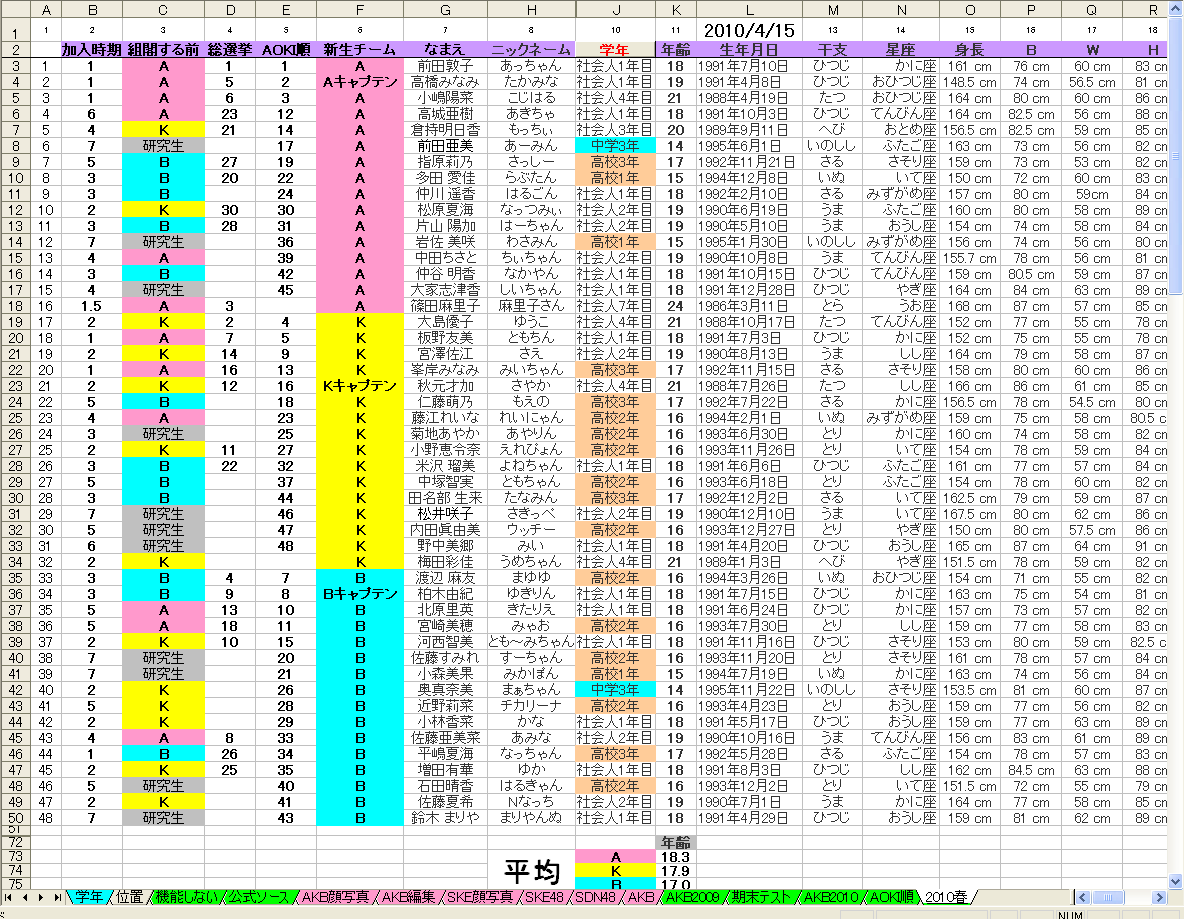Select row 23 header
The image size is (1184, 919).
coord(15,386)
